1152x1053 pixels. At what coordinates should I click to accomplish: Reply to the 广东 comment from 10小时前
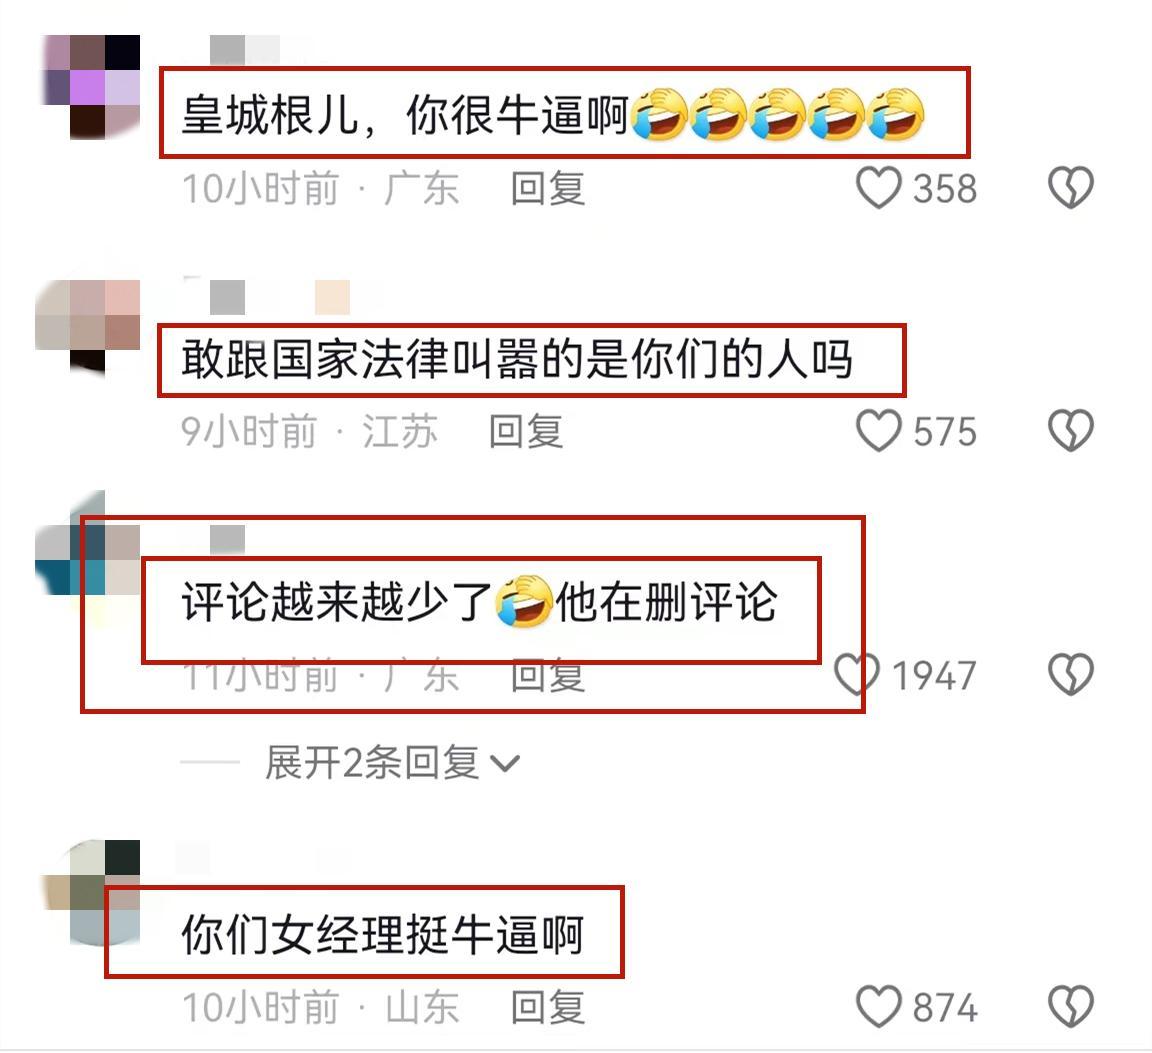tap(548, 188)
